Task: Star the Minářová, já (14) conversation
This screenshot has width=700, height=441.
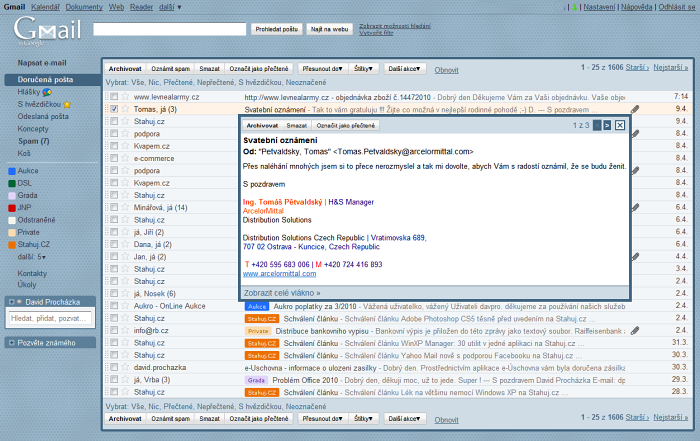Action: pyautogui.click(x=125, y=207)
